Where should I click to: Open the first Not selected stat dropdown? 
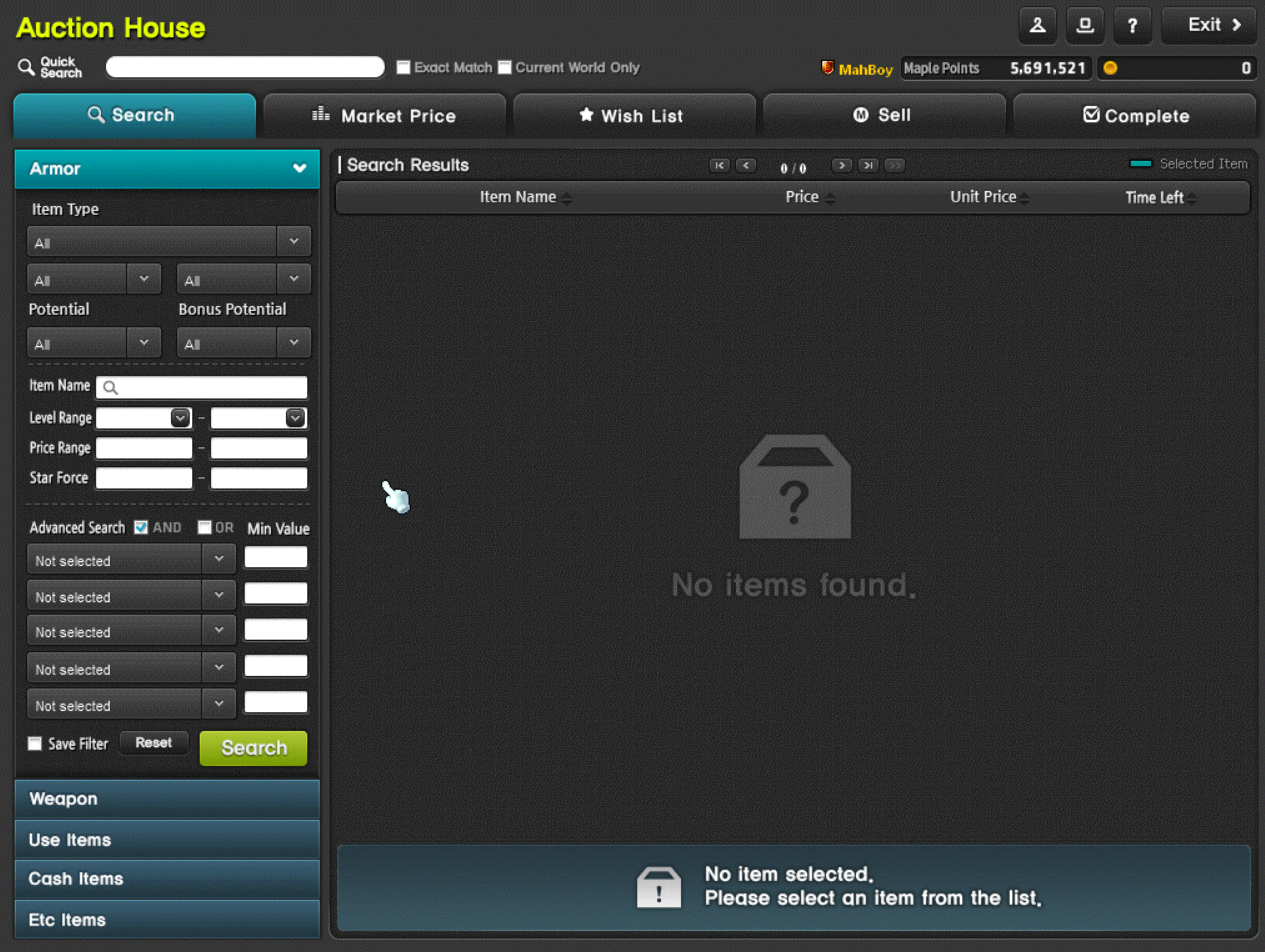point(132,560)
